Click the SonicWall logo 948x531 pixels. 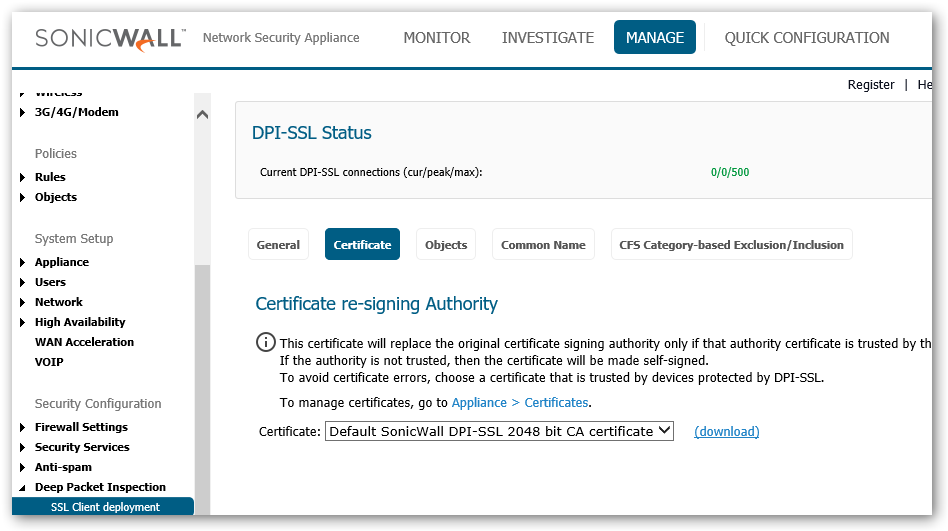[x=110, y=38]
